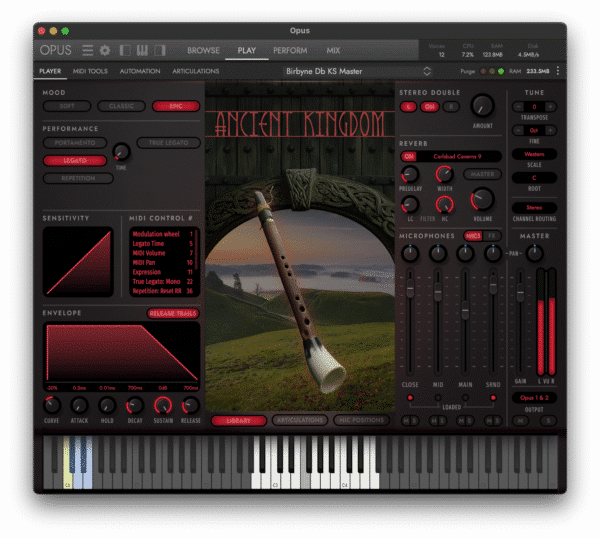Open the C ROOT note dropdown
Screen dimensions: 600x538
[534, 178]
